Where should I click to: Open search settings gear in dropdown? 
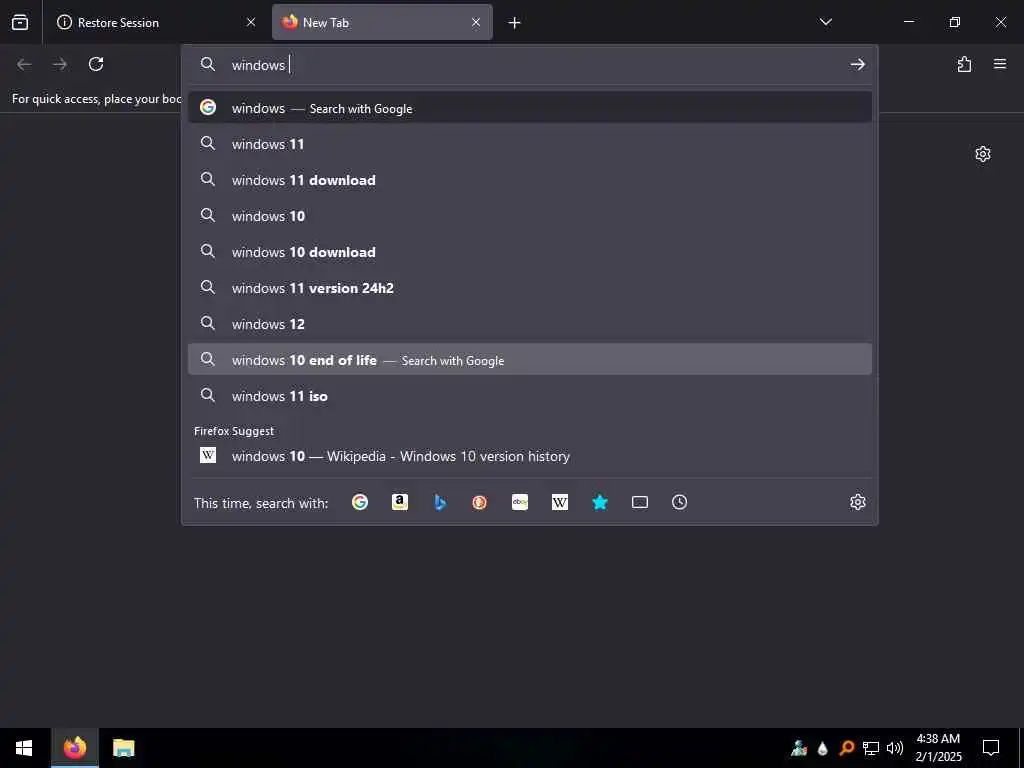(x=857, y=502)
